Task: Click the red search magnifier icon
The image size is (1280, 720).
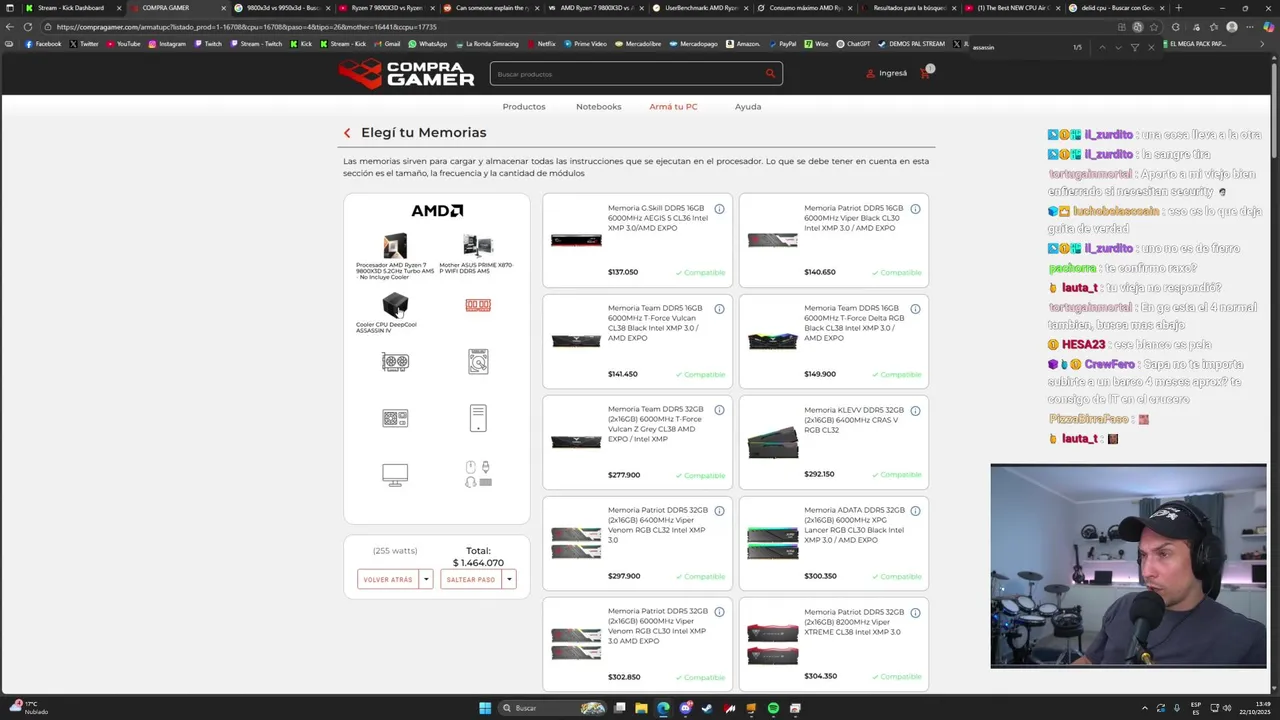Action: [x=770, y=74]
